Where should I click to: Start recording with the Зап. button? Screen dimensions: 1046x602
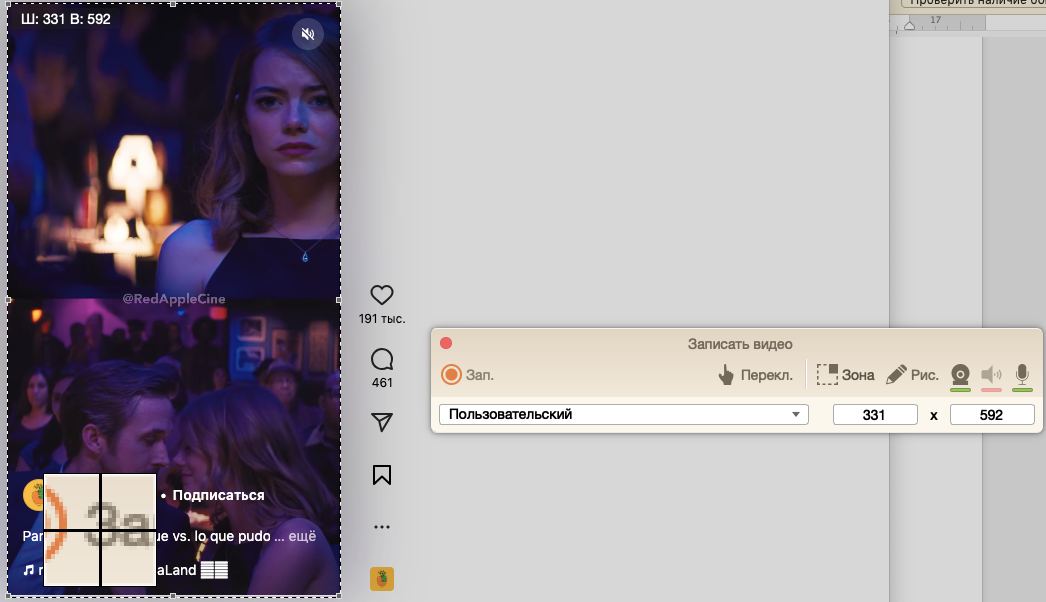pyautogui.click(x=467, y=375)
